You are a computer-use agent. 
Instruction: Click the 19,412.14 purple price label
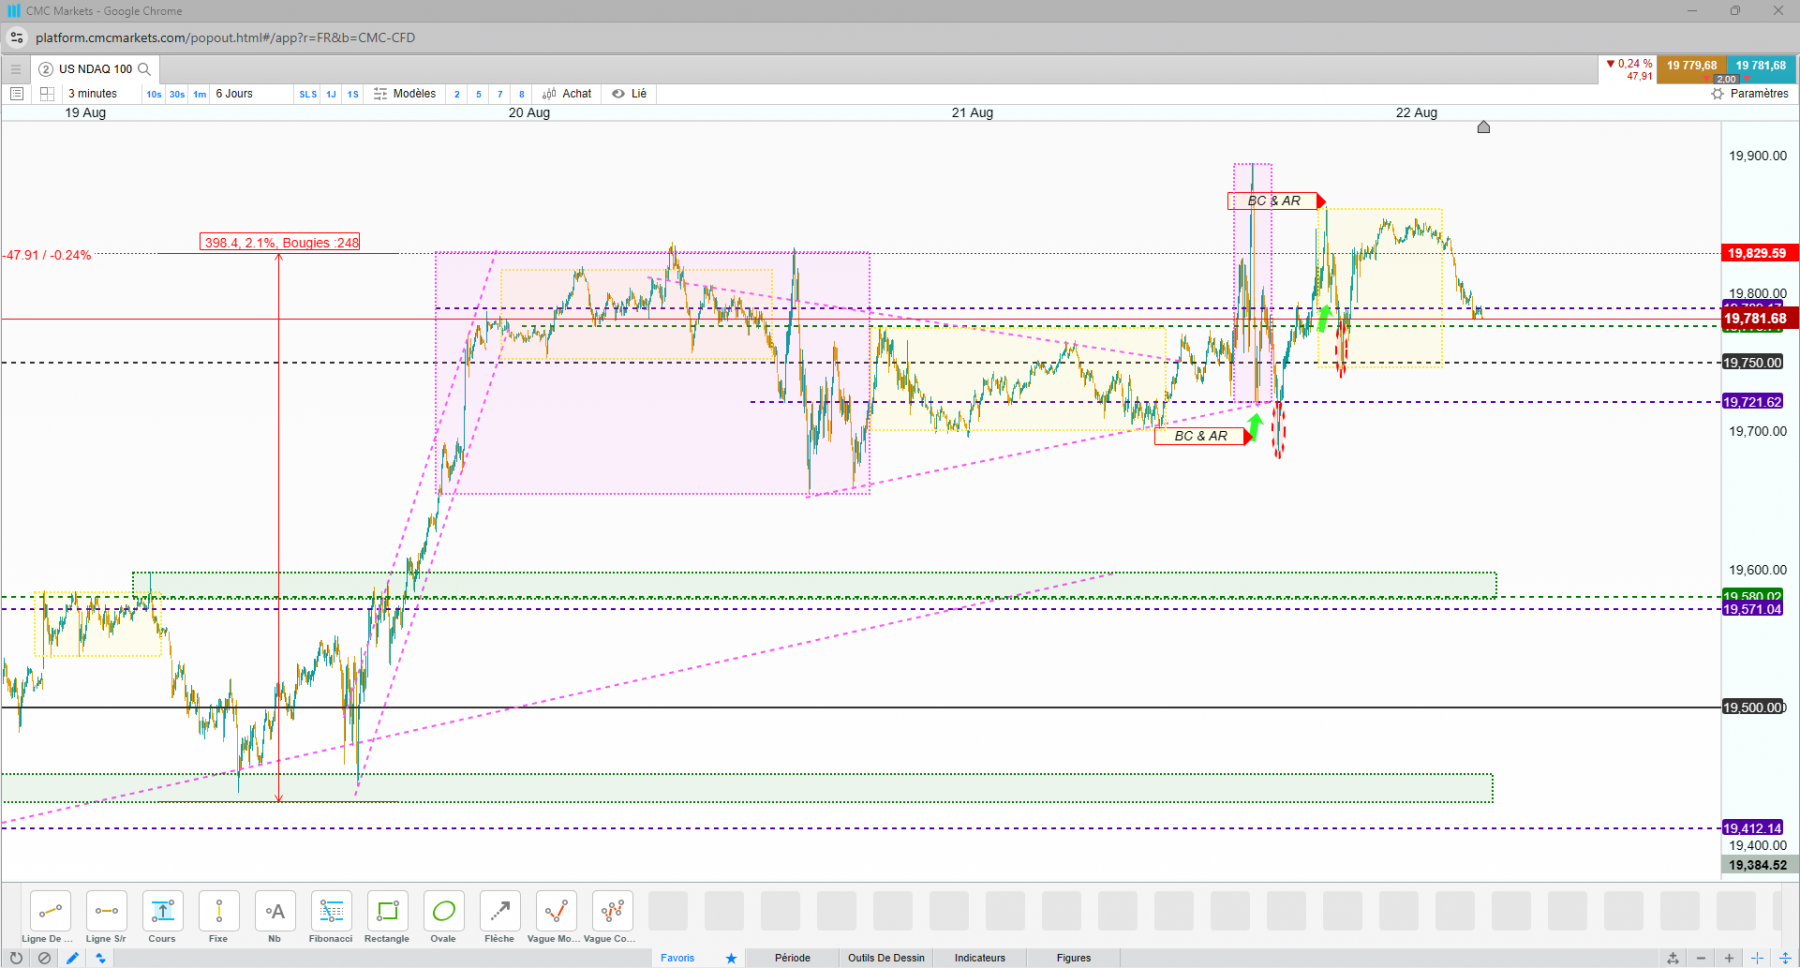[x=1752, y=828]
